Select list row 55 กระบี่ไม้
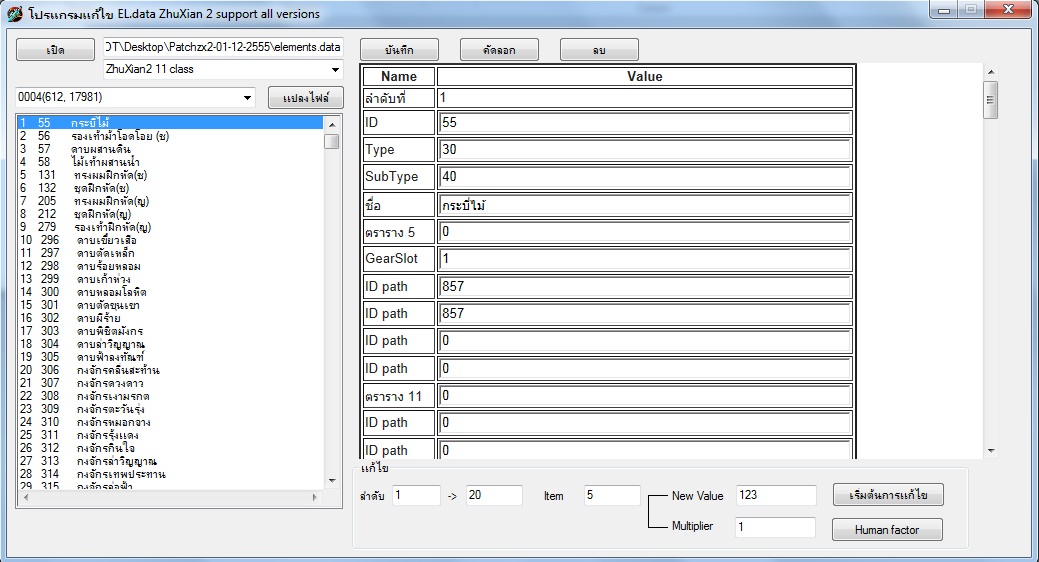This screenshot has height=562, width=1039. click(170, 123)
